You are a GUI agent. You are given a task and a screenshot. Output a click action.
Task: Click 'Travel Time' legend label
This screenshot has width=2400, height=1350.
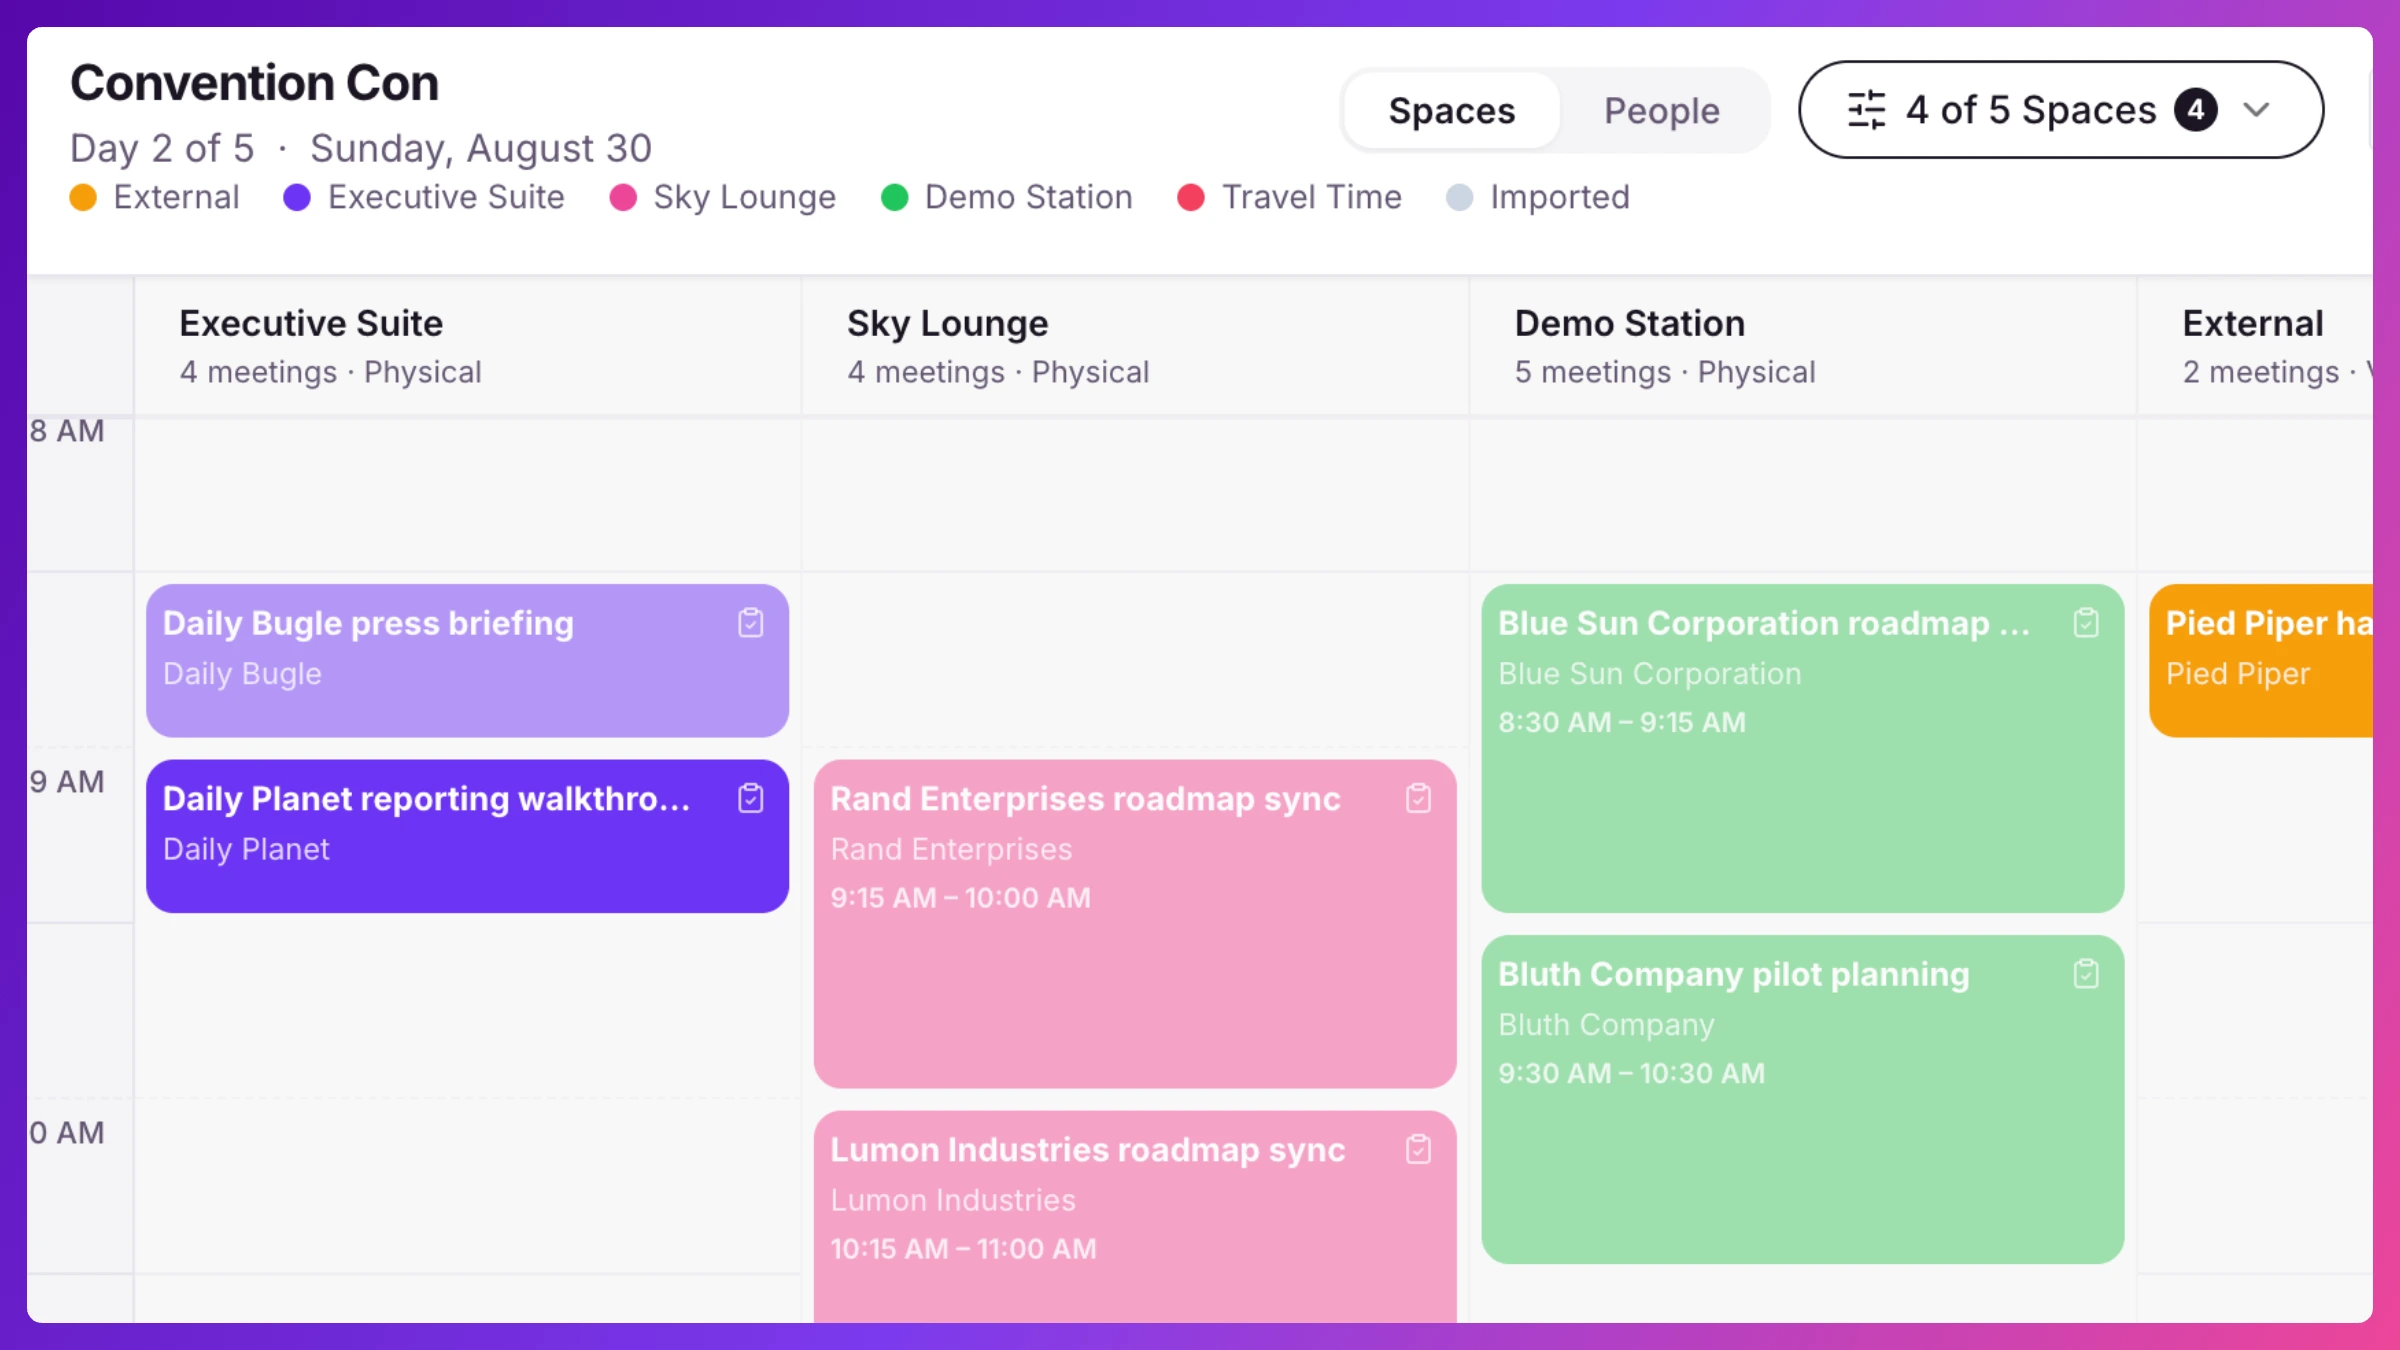1312,197
